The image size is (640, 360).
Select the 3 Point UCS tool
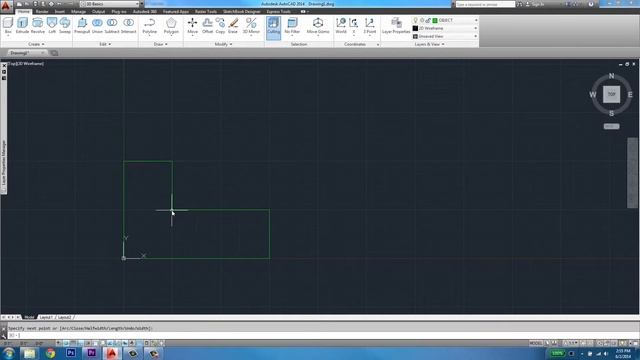click(370, 26)
